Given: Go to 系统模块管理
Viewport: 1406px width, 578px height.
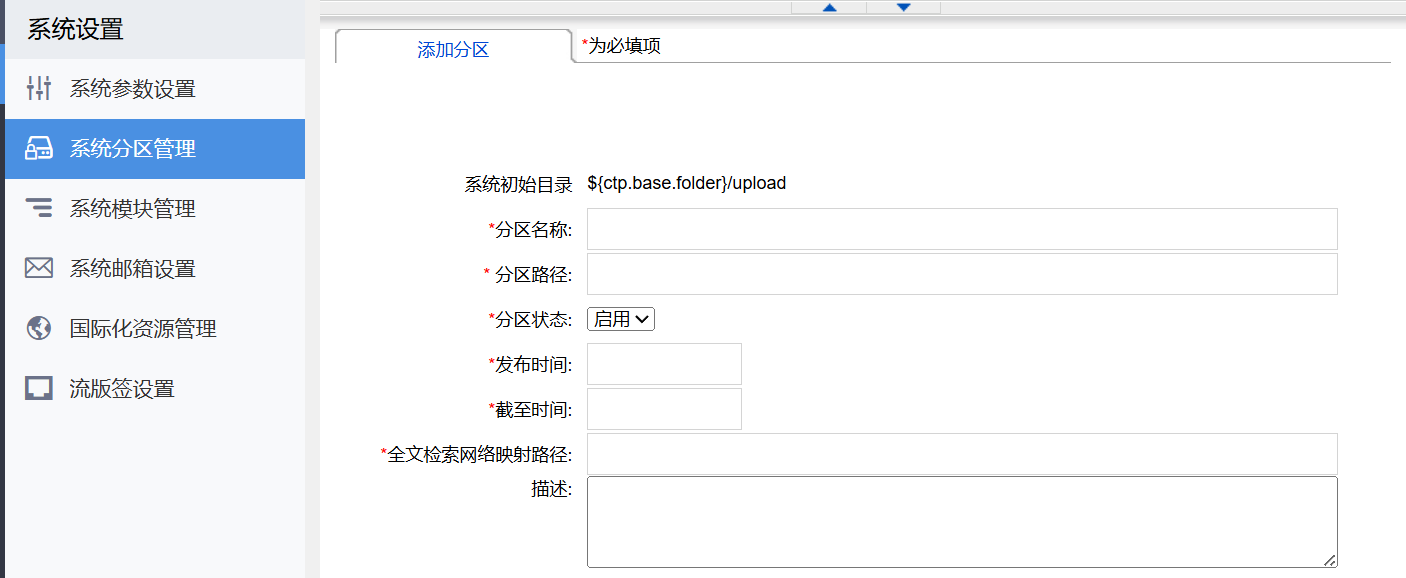Looking at the screenshot, I should [x=155, y=209].
